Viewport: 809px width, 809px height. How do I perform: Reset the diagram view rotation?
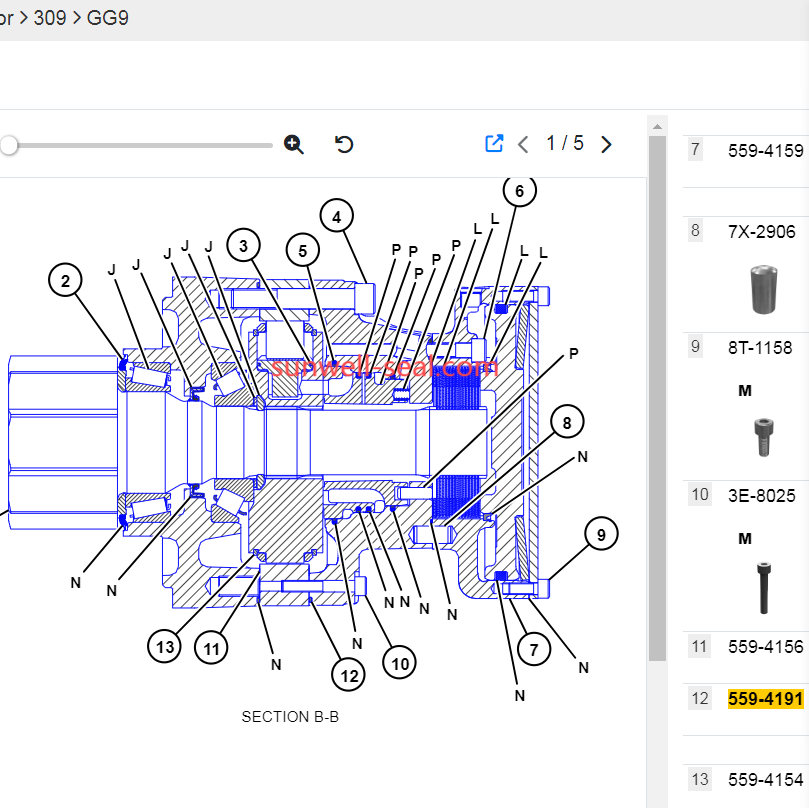pos(344,144)
